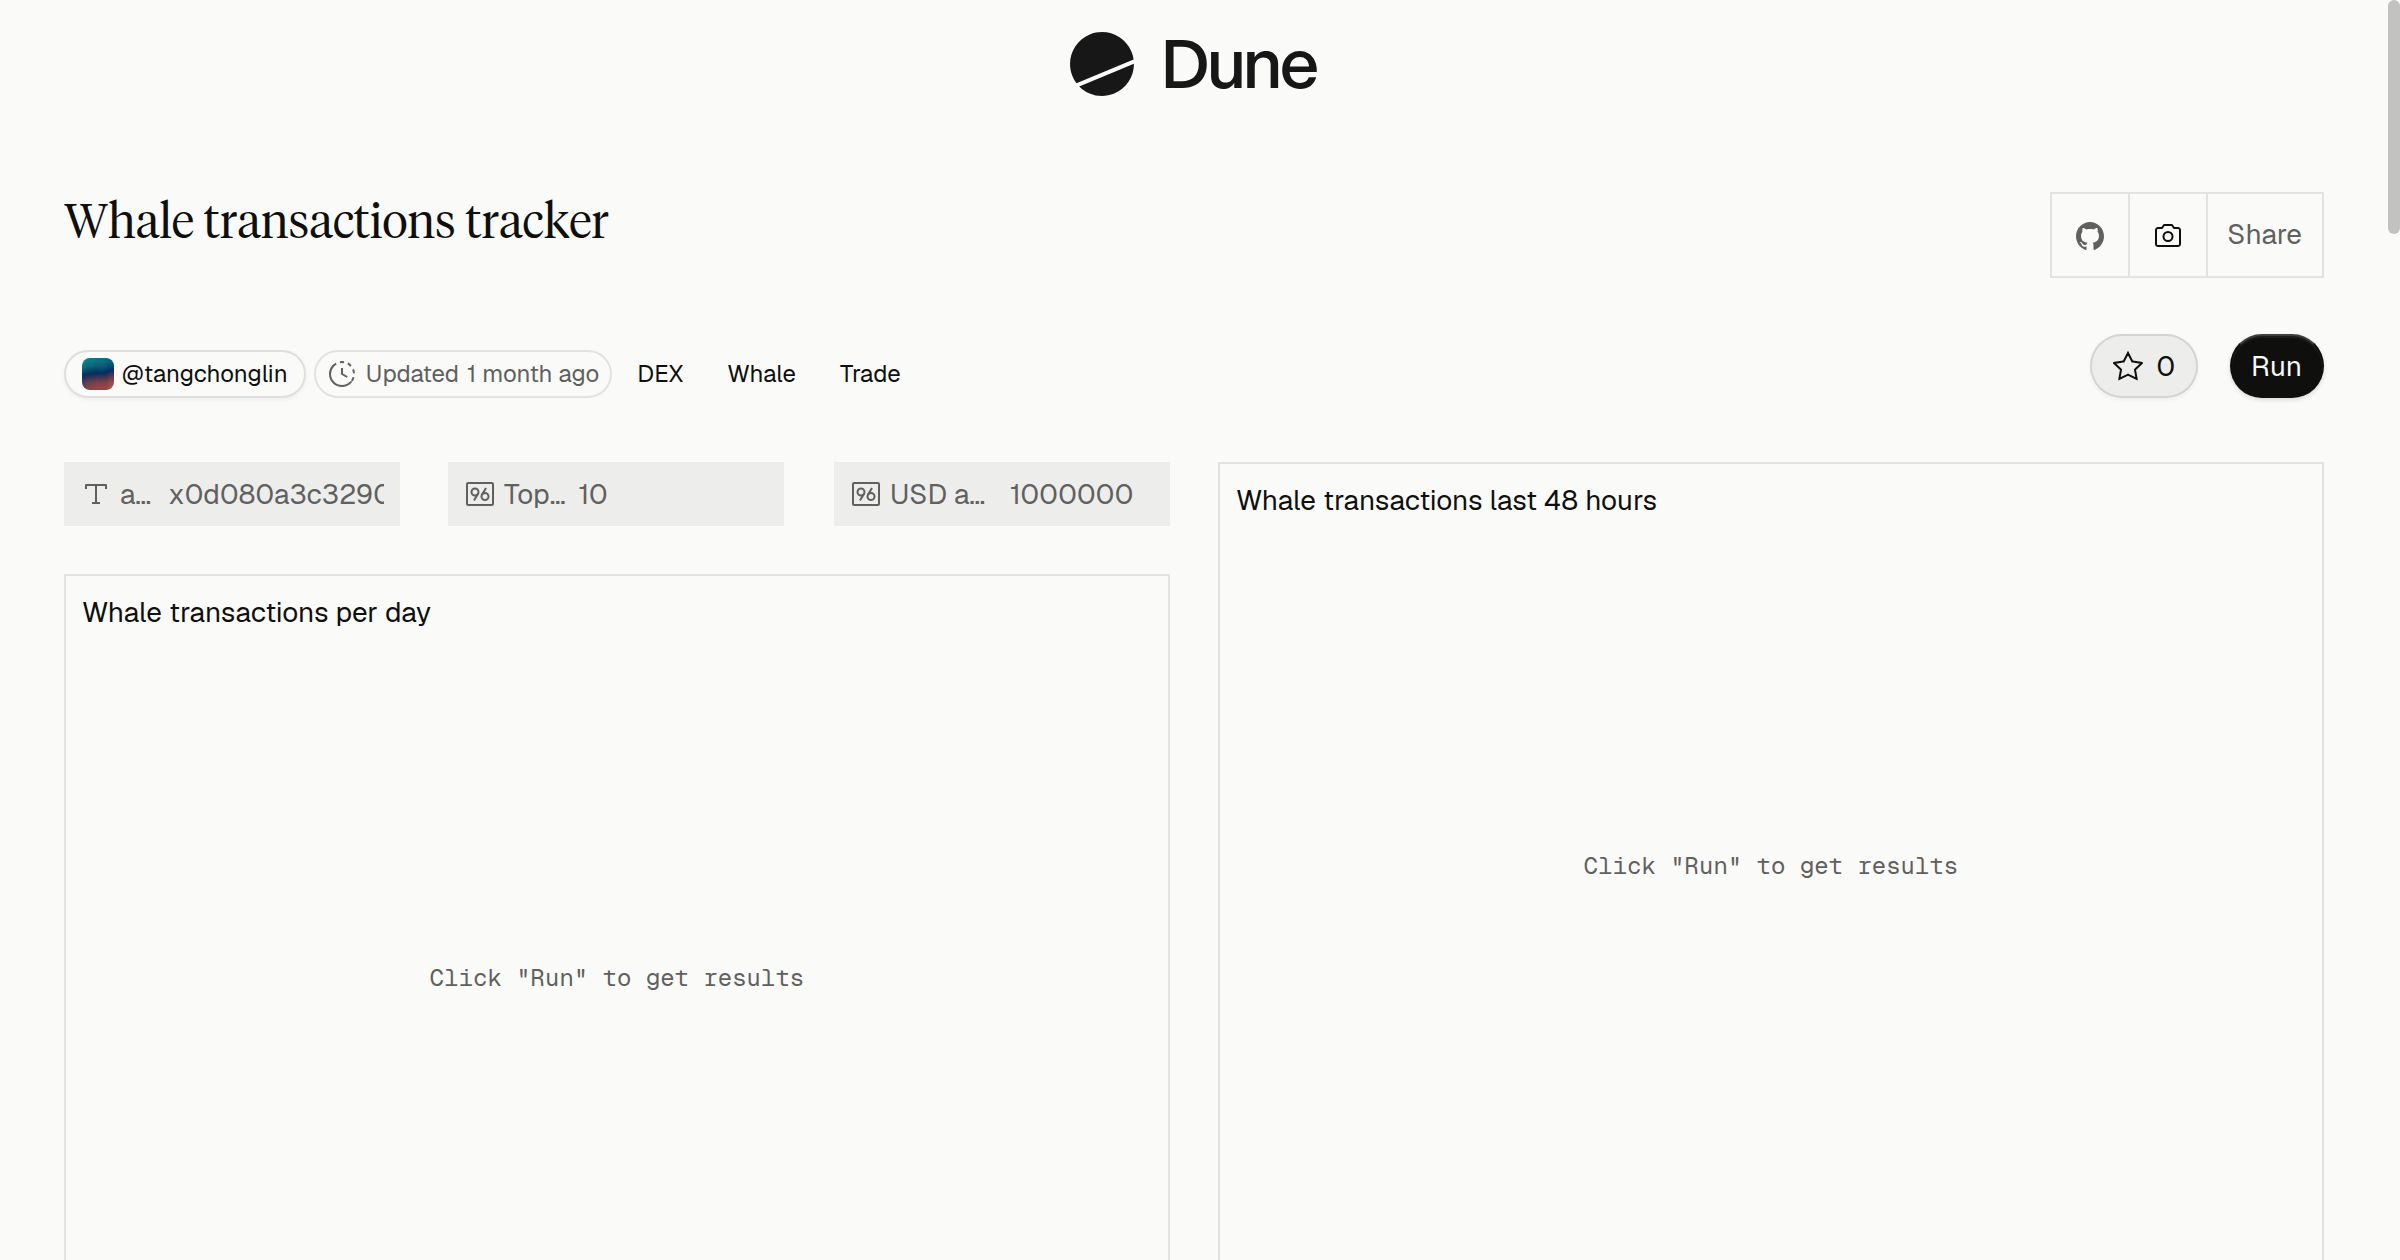
Task: Select the Whale tag
Action: point(761,374)
